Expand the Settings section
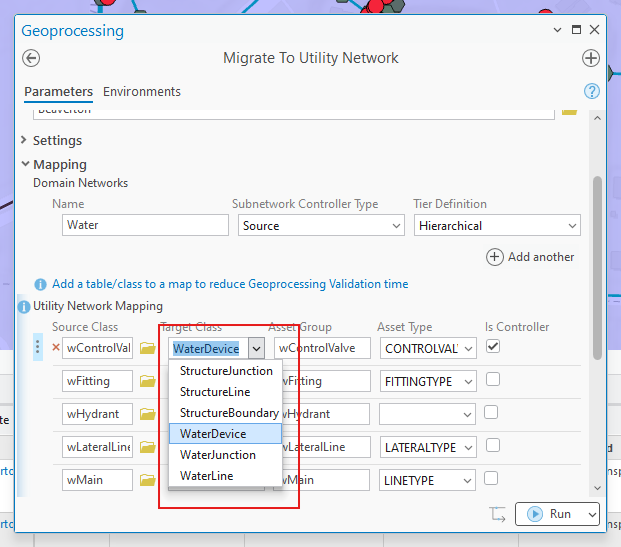The height and width of the screenshot is (547, 621). pyautogui.click(x=24, y=140)
